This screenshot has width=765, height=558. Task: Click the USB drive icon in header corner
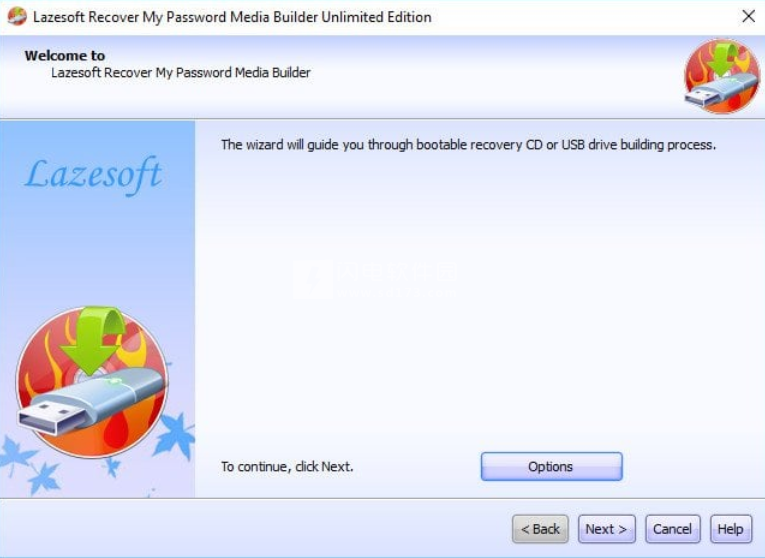(722, 77)
